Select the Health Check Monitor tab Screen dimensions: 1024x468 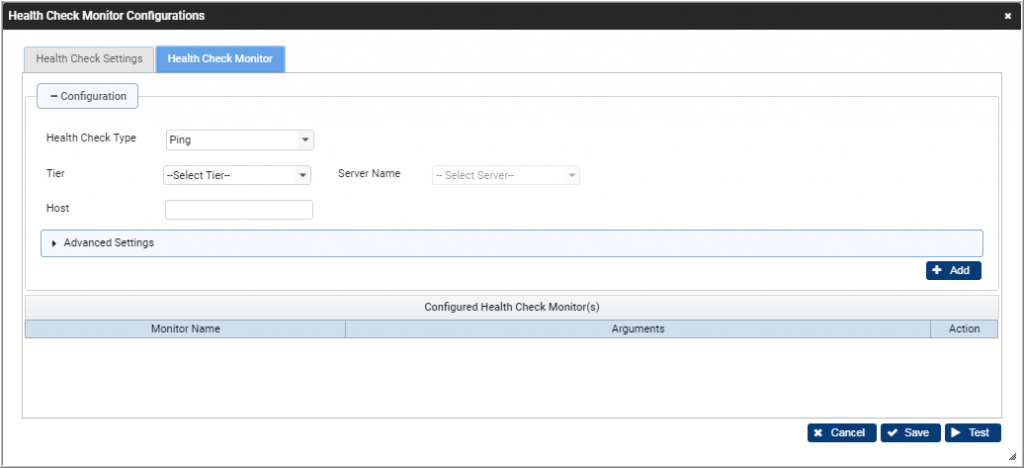coord(220,59)
